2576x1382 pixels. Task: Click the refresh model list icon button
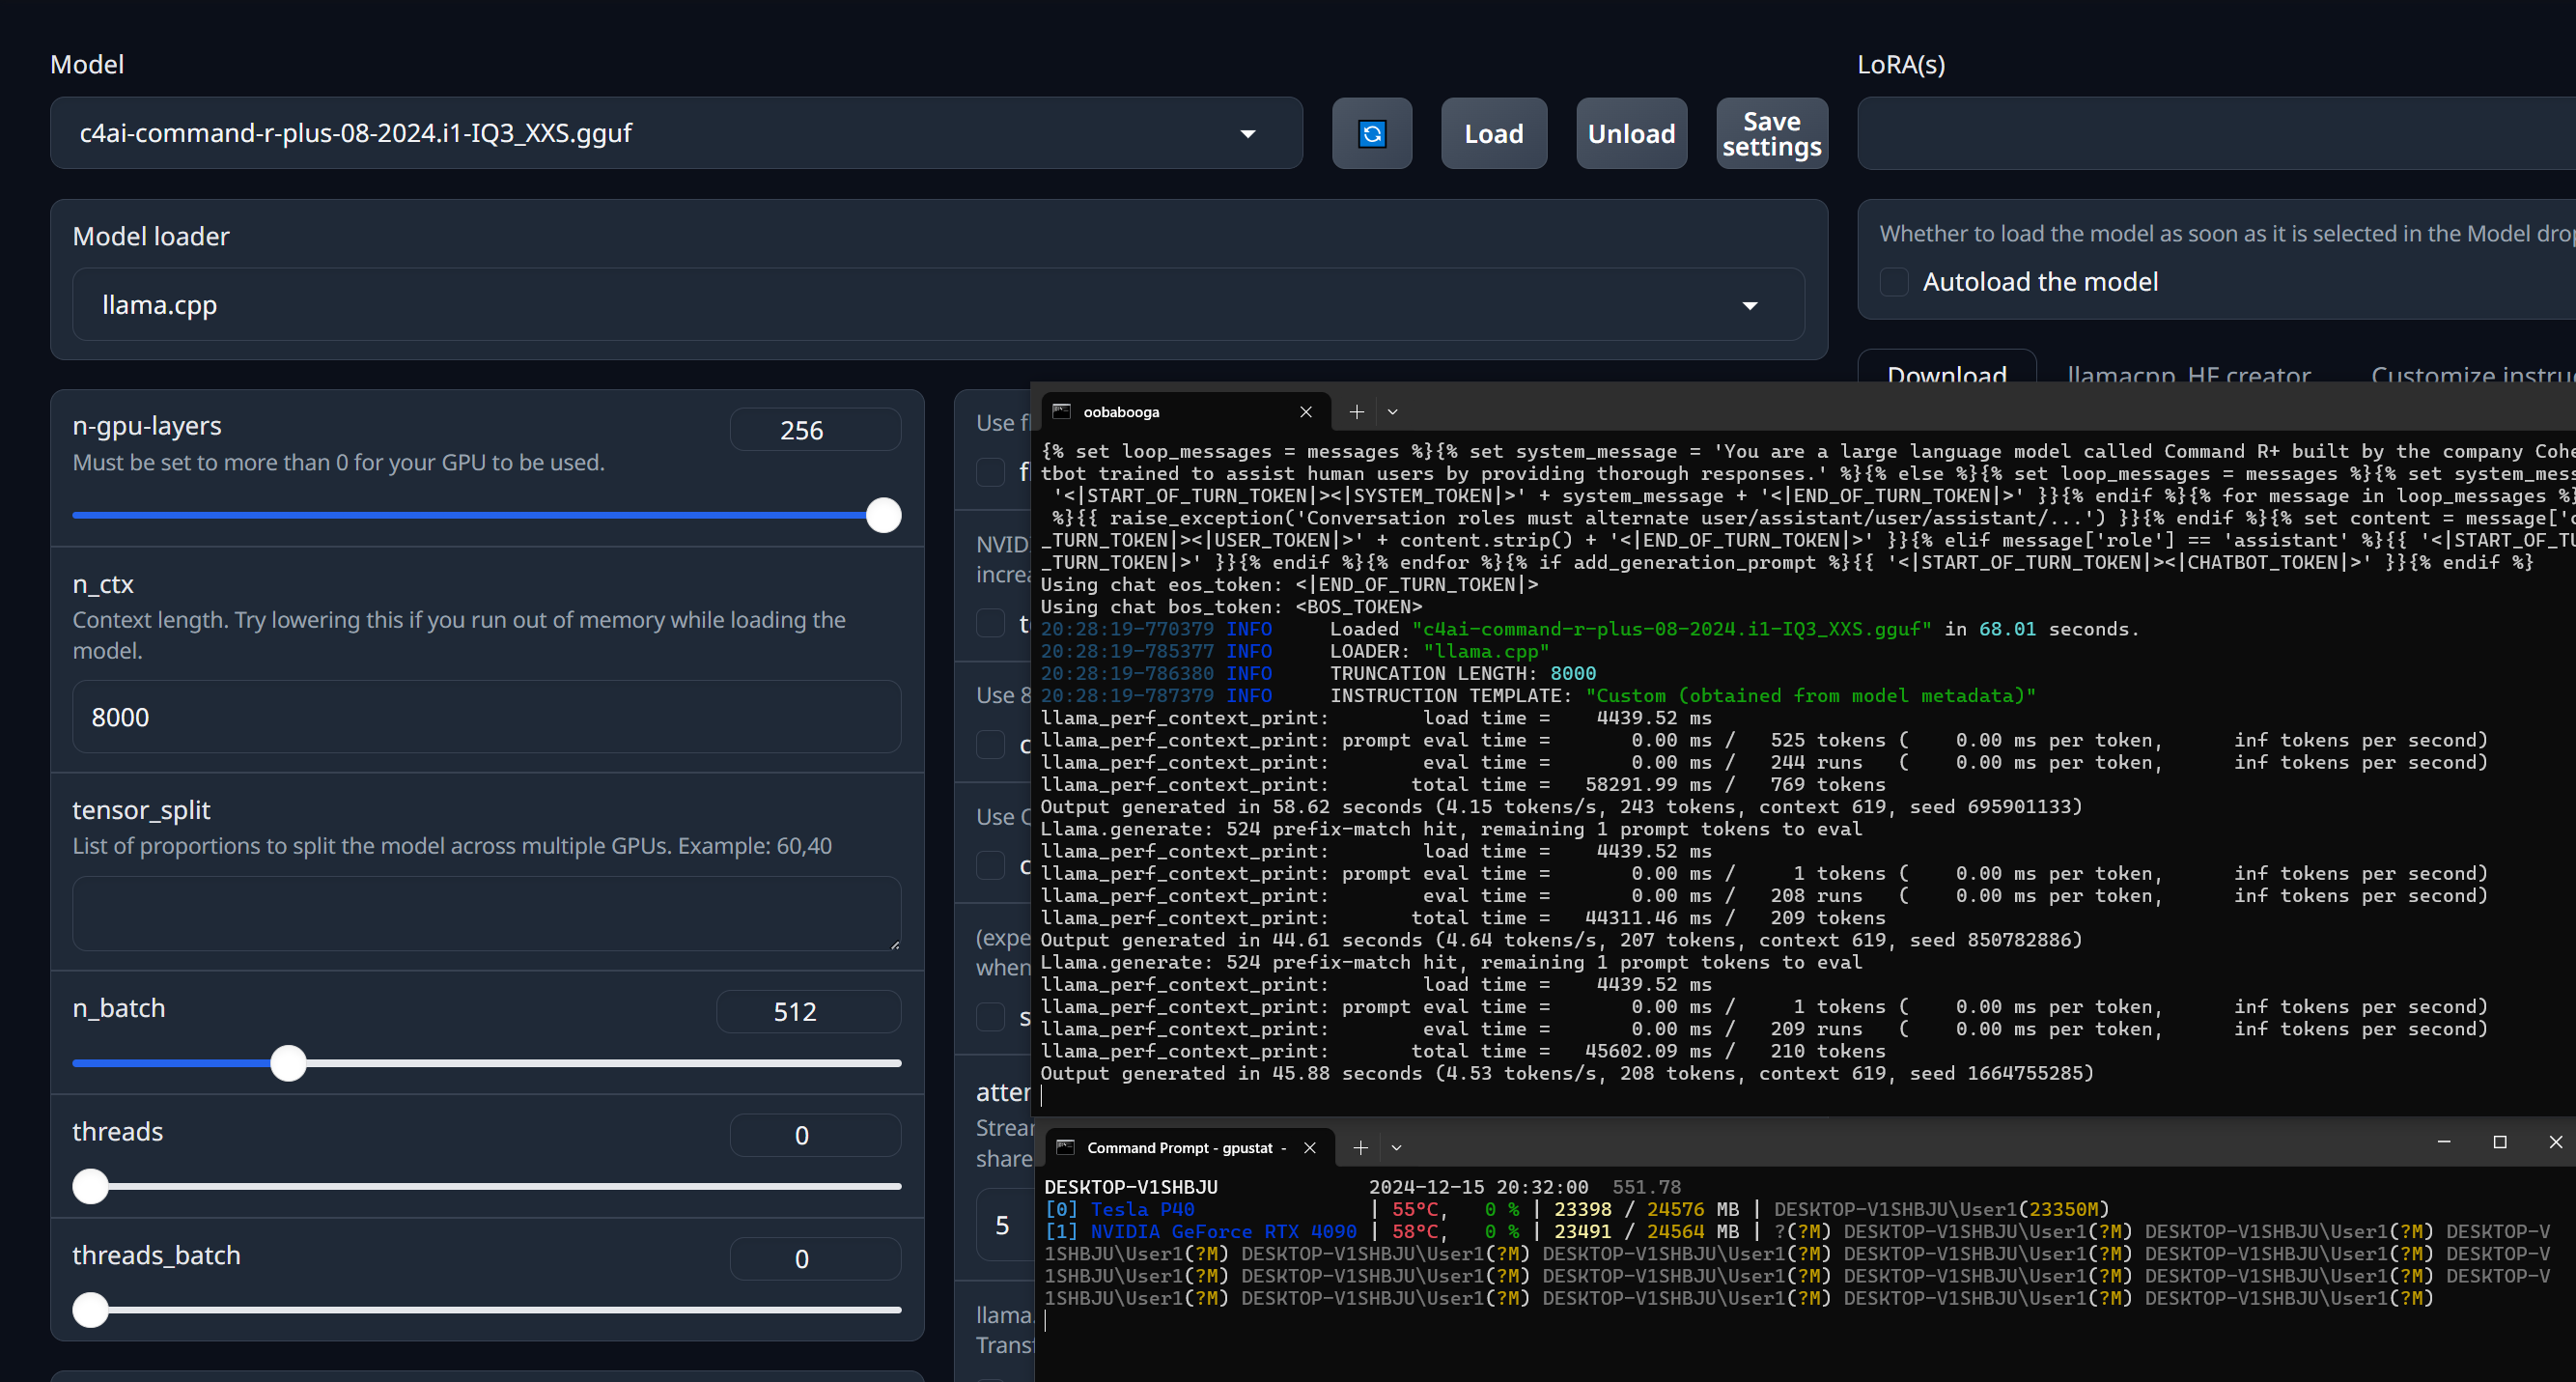1372,133
